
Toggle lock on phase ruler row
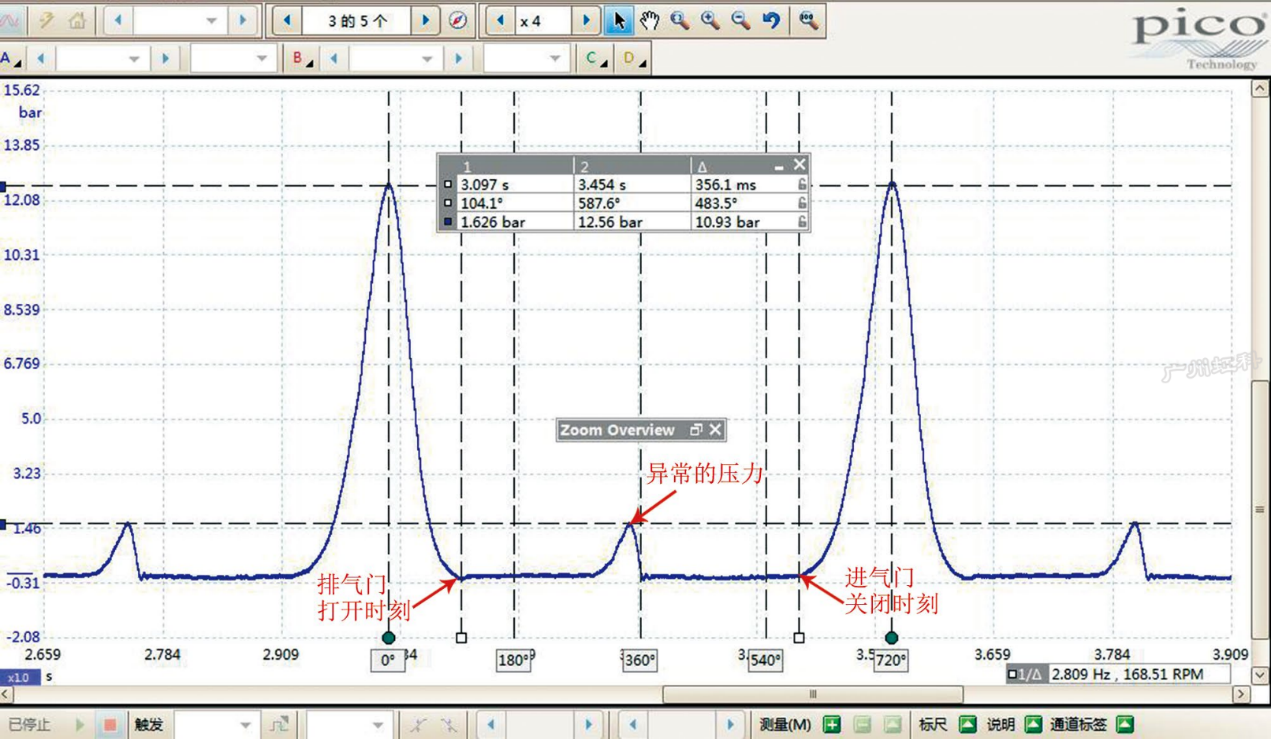(801, 203)
